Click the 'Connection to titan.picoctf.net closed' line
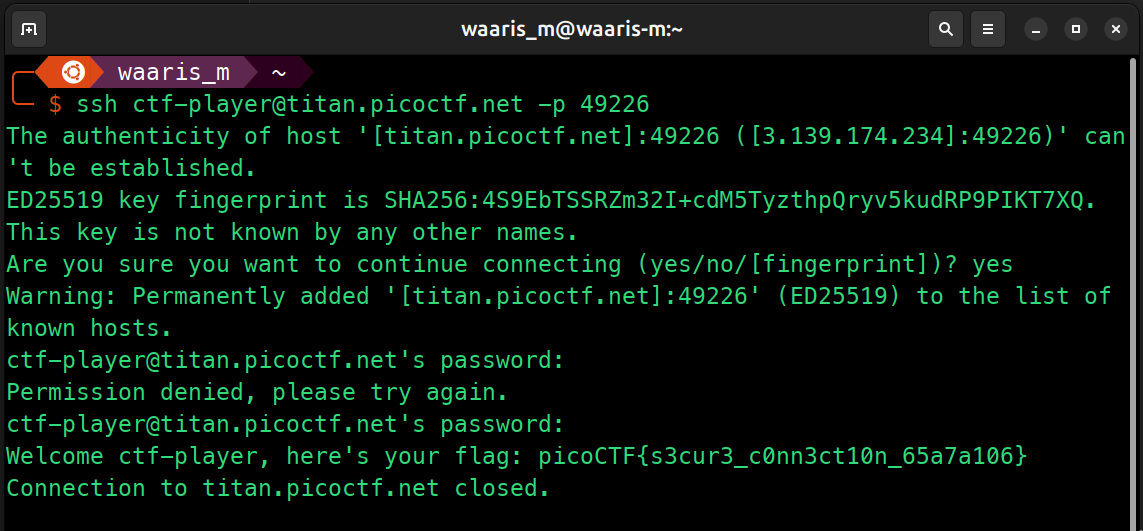 [x=278, y=488]
